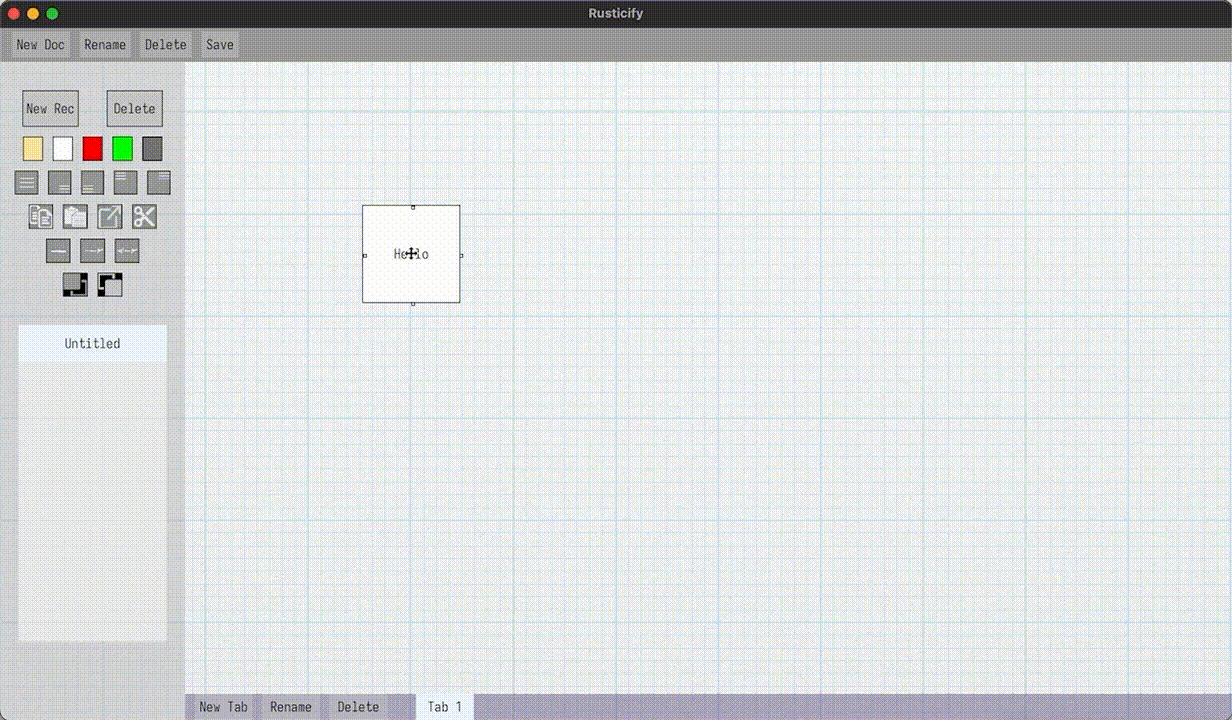
Task: Set text alignment to centered lines icon
Action: click(27, 183)
